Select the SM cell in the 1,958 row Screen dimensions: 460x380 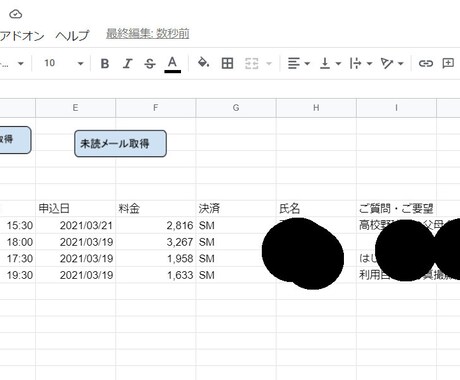coord(236,259)
